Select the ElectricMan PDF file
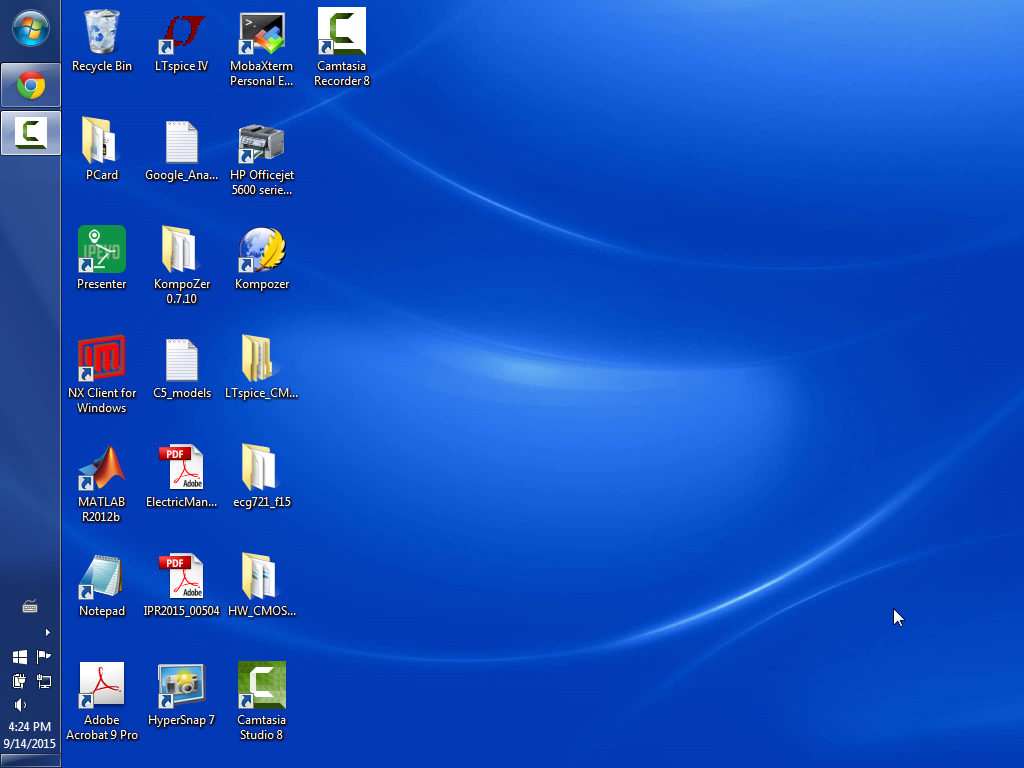The width and height of the screenshot is (1024, 768). (182, 469)
